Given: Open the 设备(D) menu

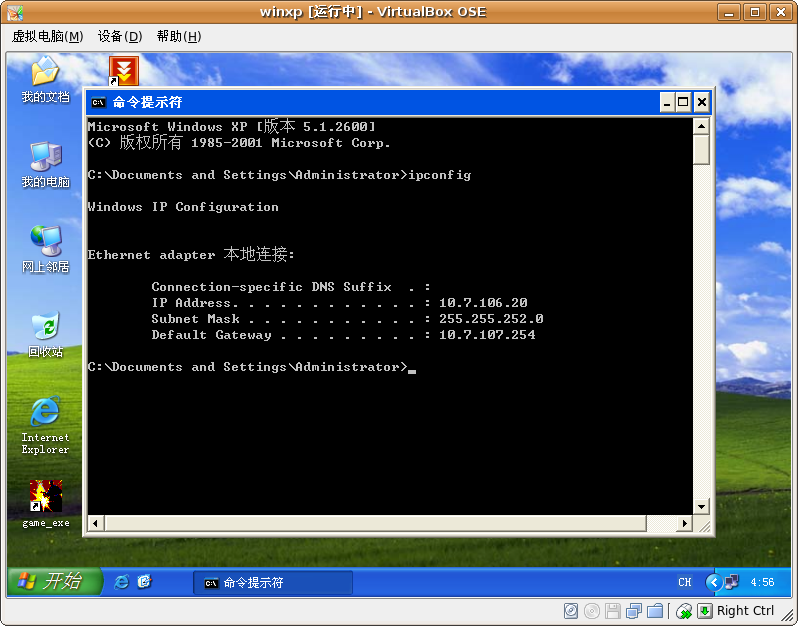Looking at the screenshot, I should [120, 37].
